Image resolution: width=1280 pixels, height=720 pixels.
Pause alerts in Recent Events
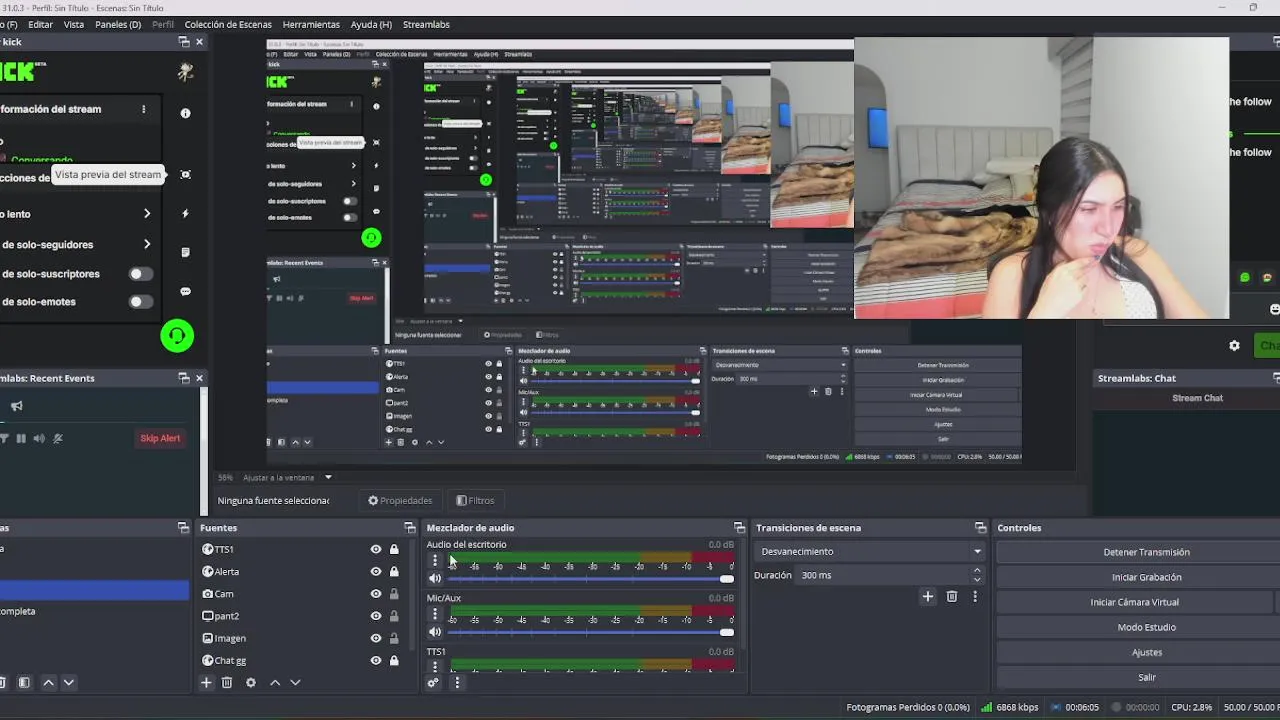(x=21, y=438)
